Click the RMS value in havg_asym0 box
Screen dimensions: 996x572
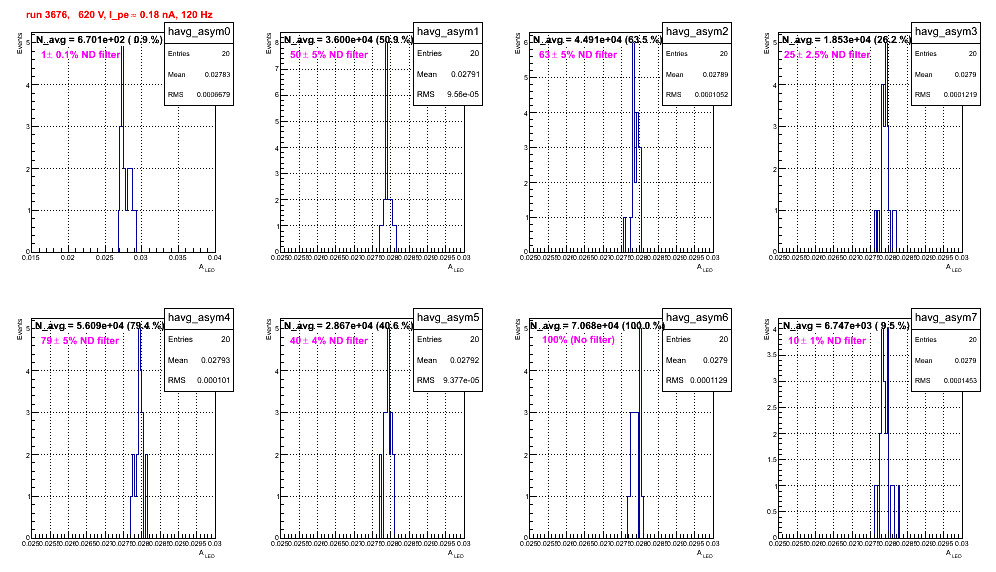click(213, 94)
